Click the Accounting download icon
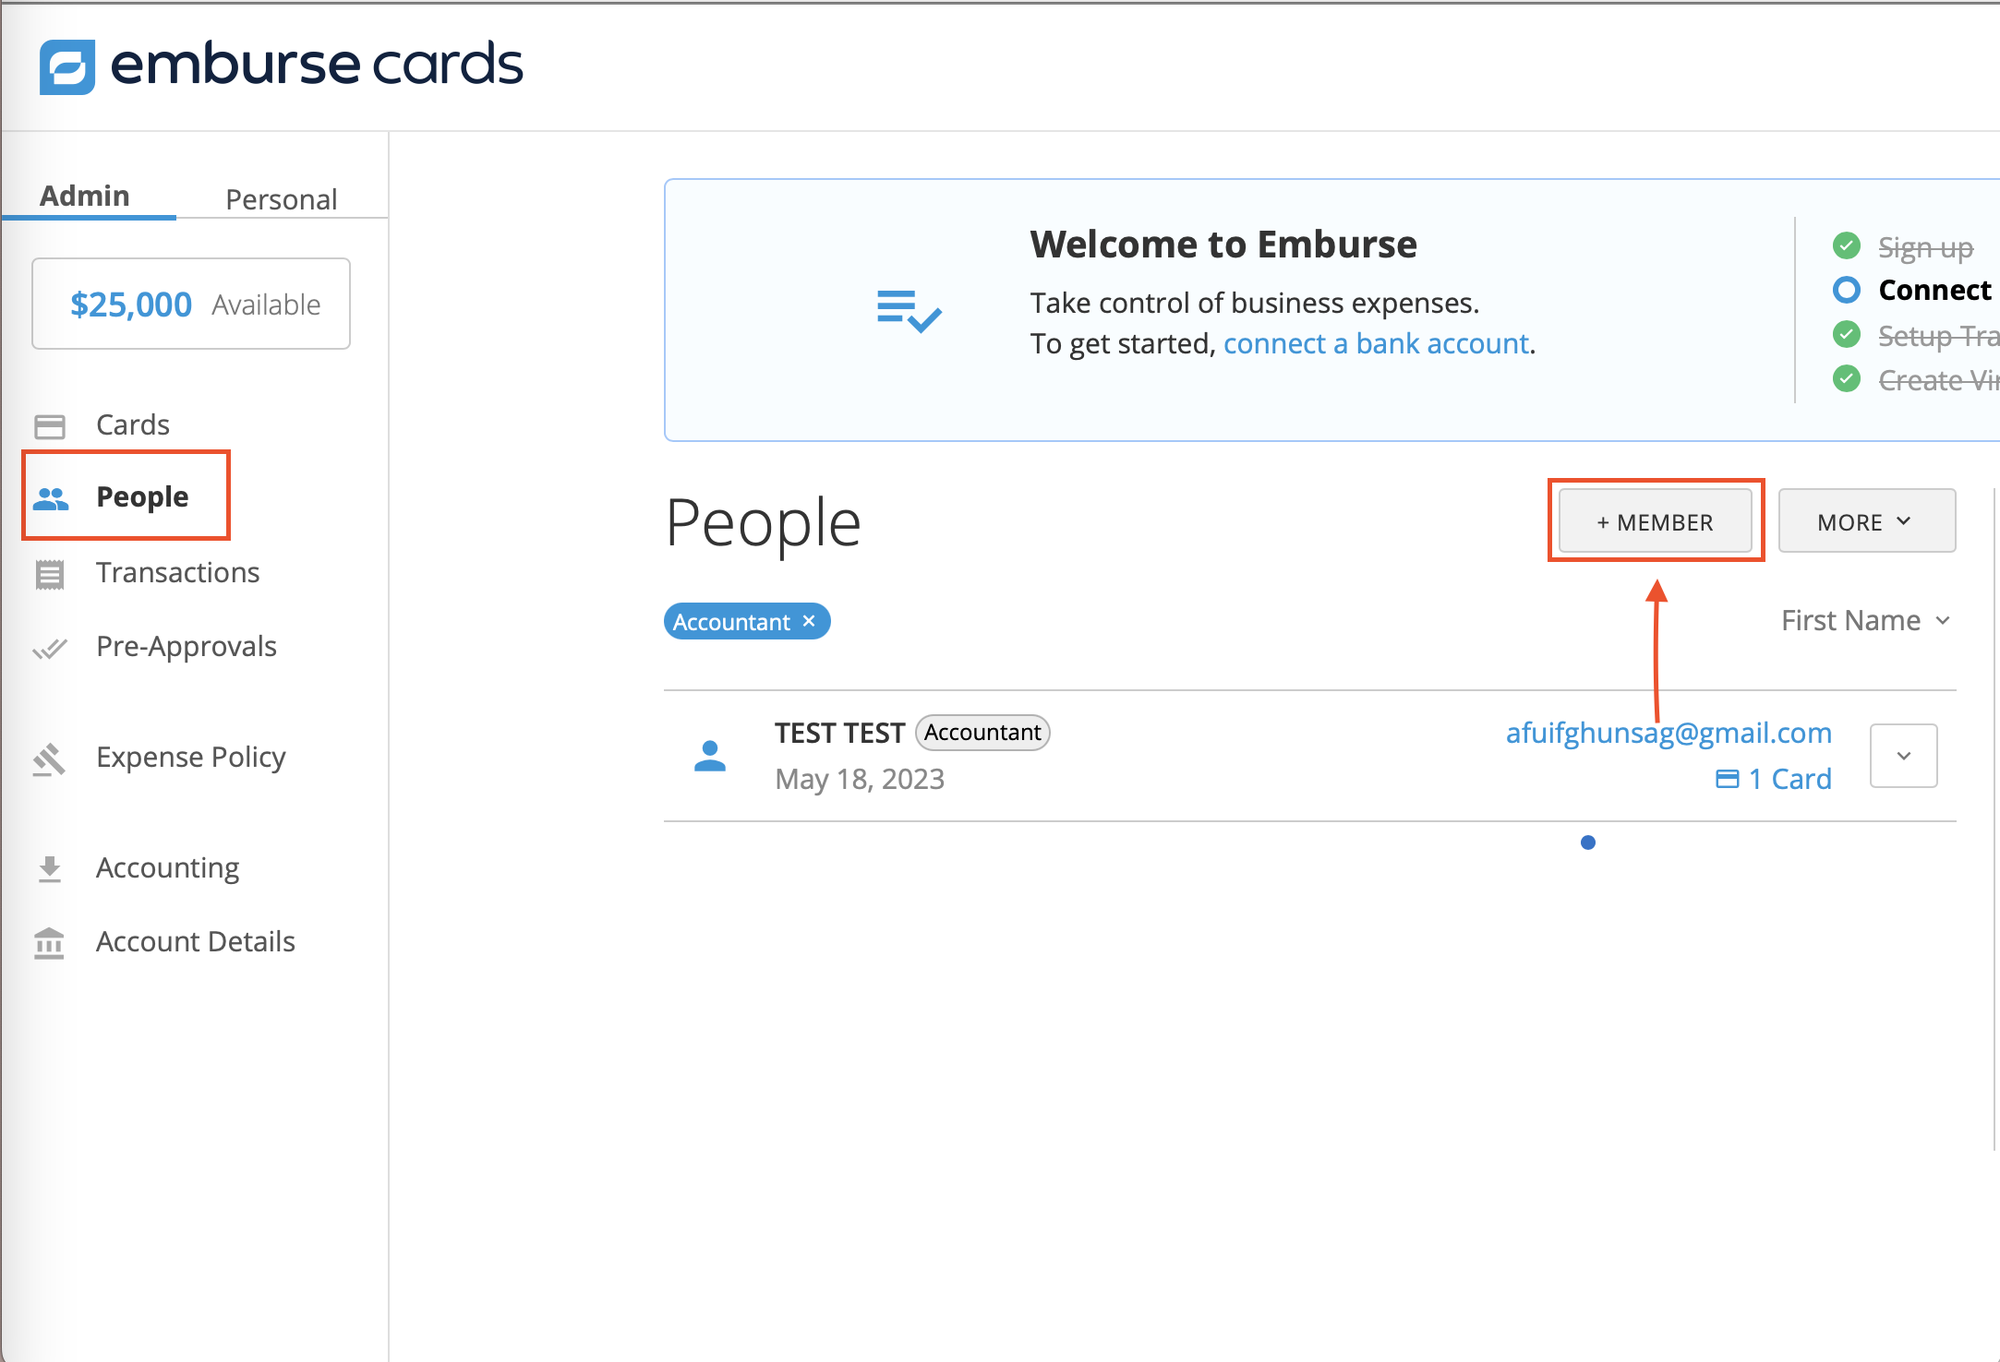Screen dimensions: 2000x1362 [50, 868]
